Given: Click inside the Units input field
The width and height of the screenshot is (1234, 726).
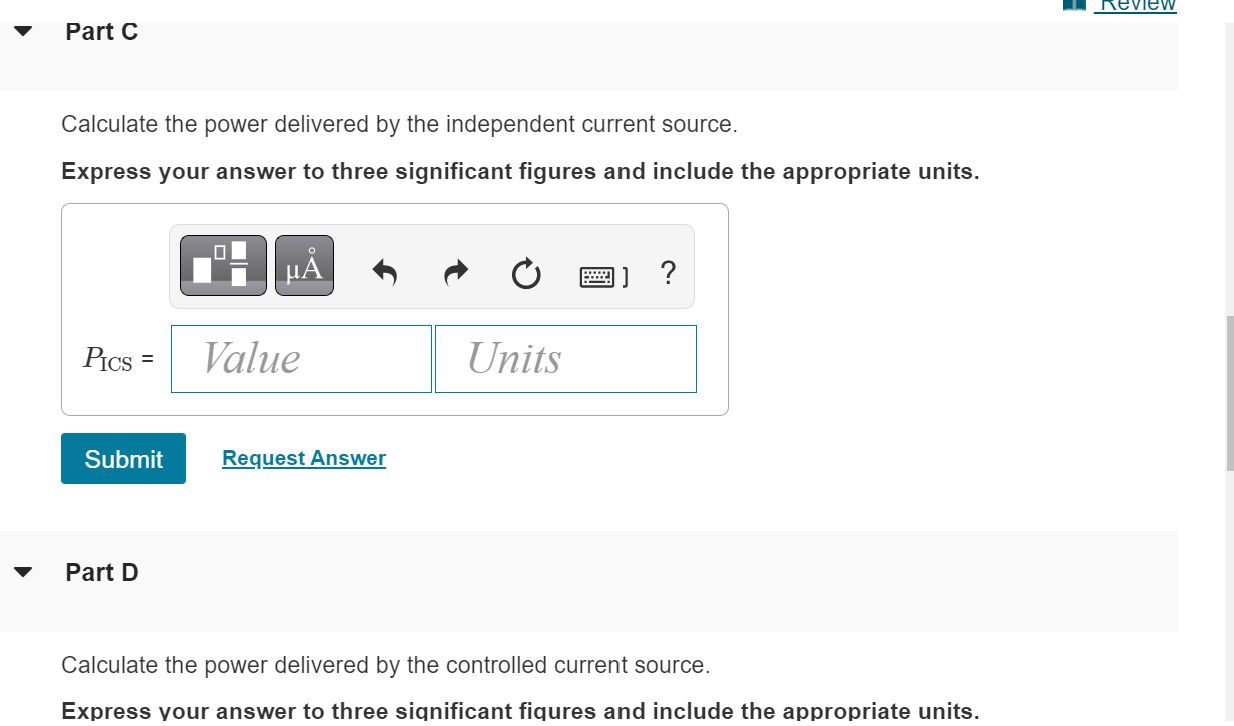Looking at the screenshot, I should point(565,358).
